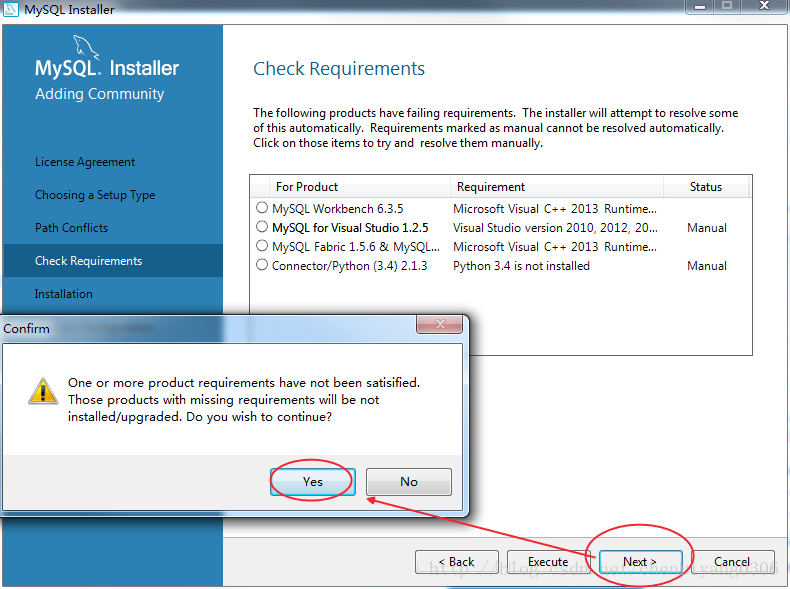Click the For Product column header
The height and width of the screenshot is (589, 790).
(x=360, y=187)
